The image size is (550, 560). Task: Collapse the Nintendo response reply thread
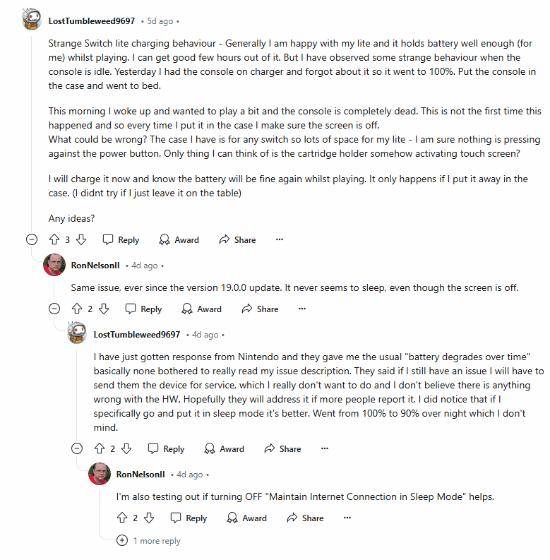click(x=77, y=449)
